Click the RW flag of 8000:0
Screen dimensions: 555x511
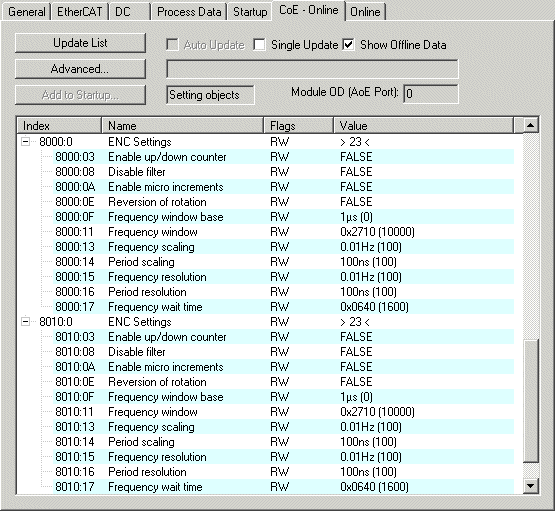click(x=280, y=142)
